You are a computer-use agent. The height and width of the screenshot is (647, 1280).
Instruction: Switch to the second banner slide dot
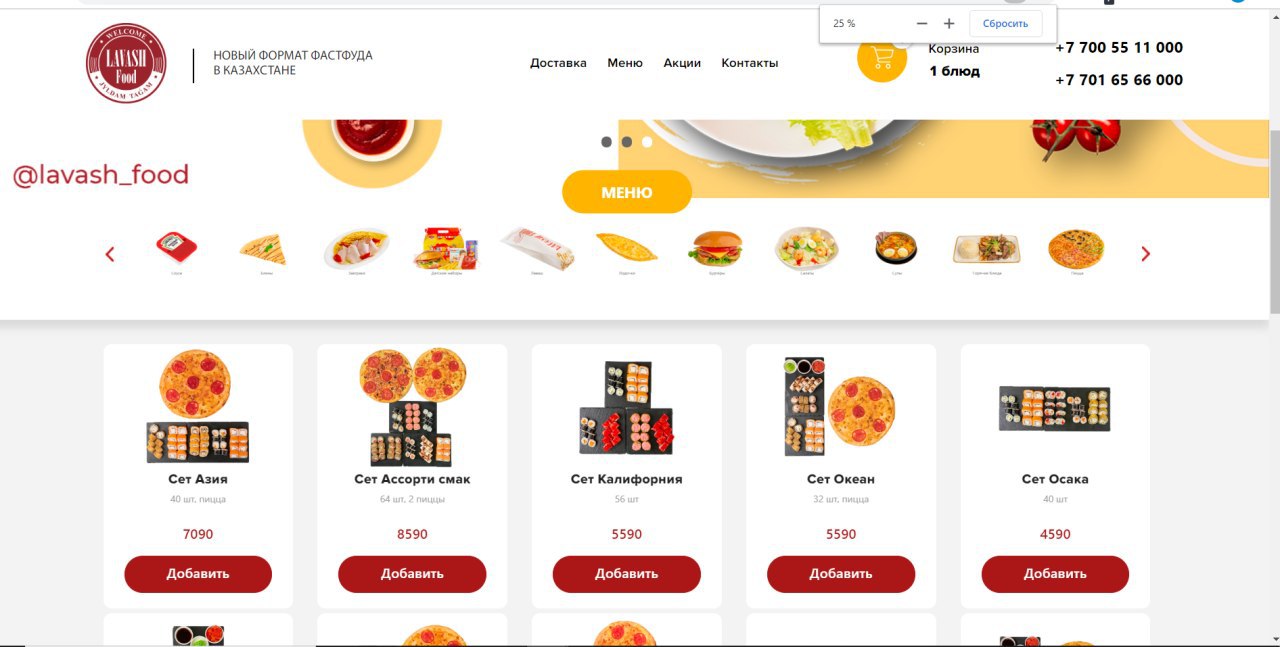click(x=627, y=142)
